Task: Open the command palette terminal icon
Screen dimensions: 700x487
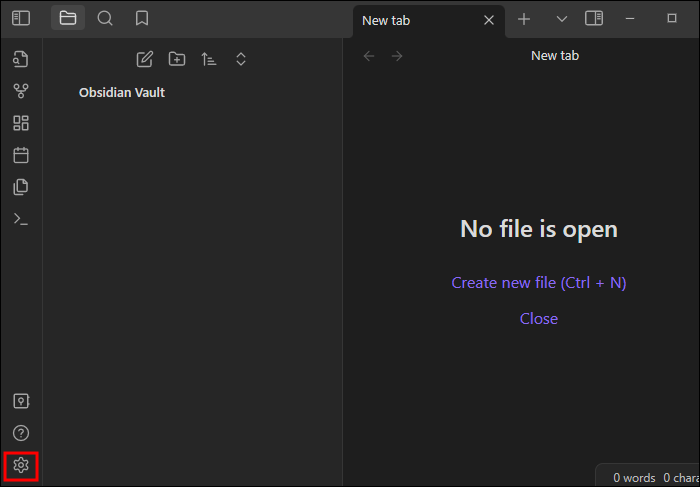Action: [x=21, y=219]
